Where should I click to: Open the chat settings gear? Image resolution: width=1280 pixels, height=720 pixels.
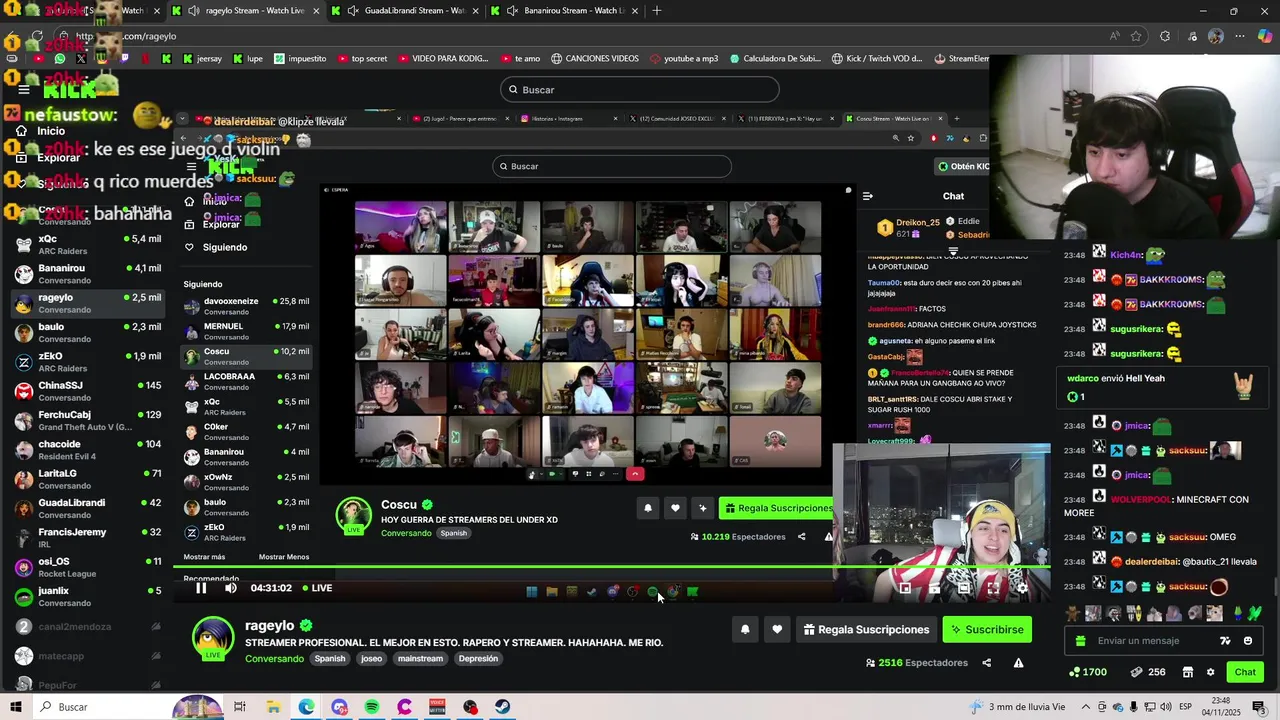(x=1210, y=672)
